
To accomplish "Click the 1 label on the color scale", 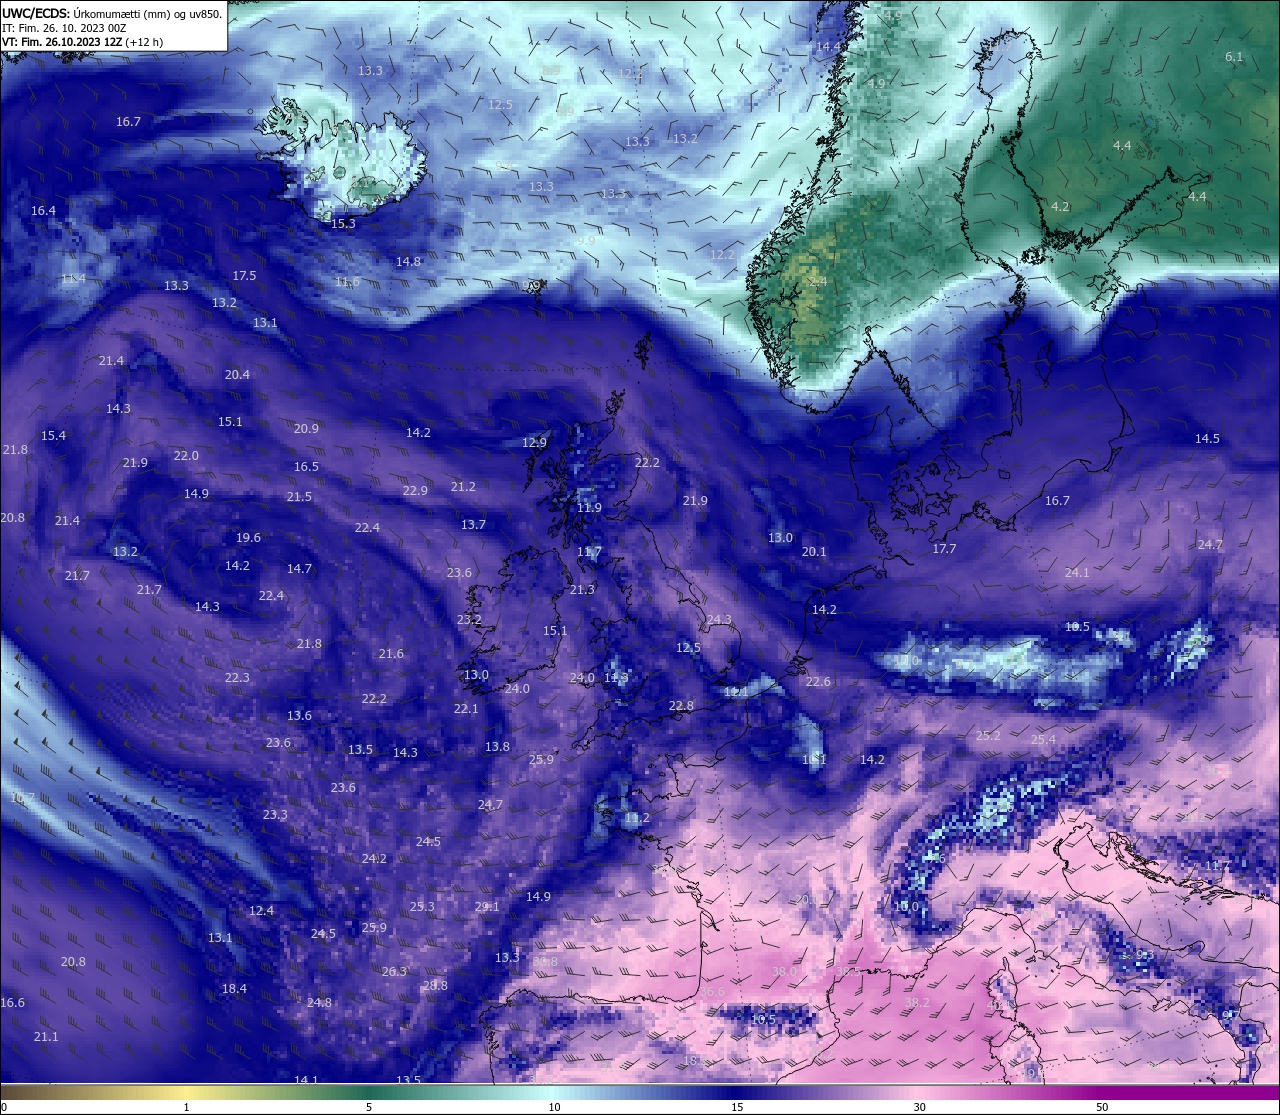I will click(x=187, y=1107).
